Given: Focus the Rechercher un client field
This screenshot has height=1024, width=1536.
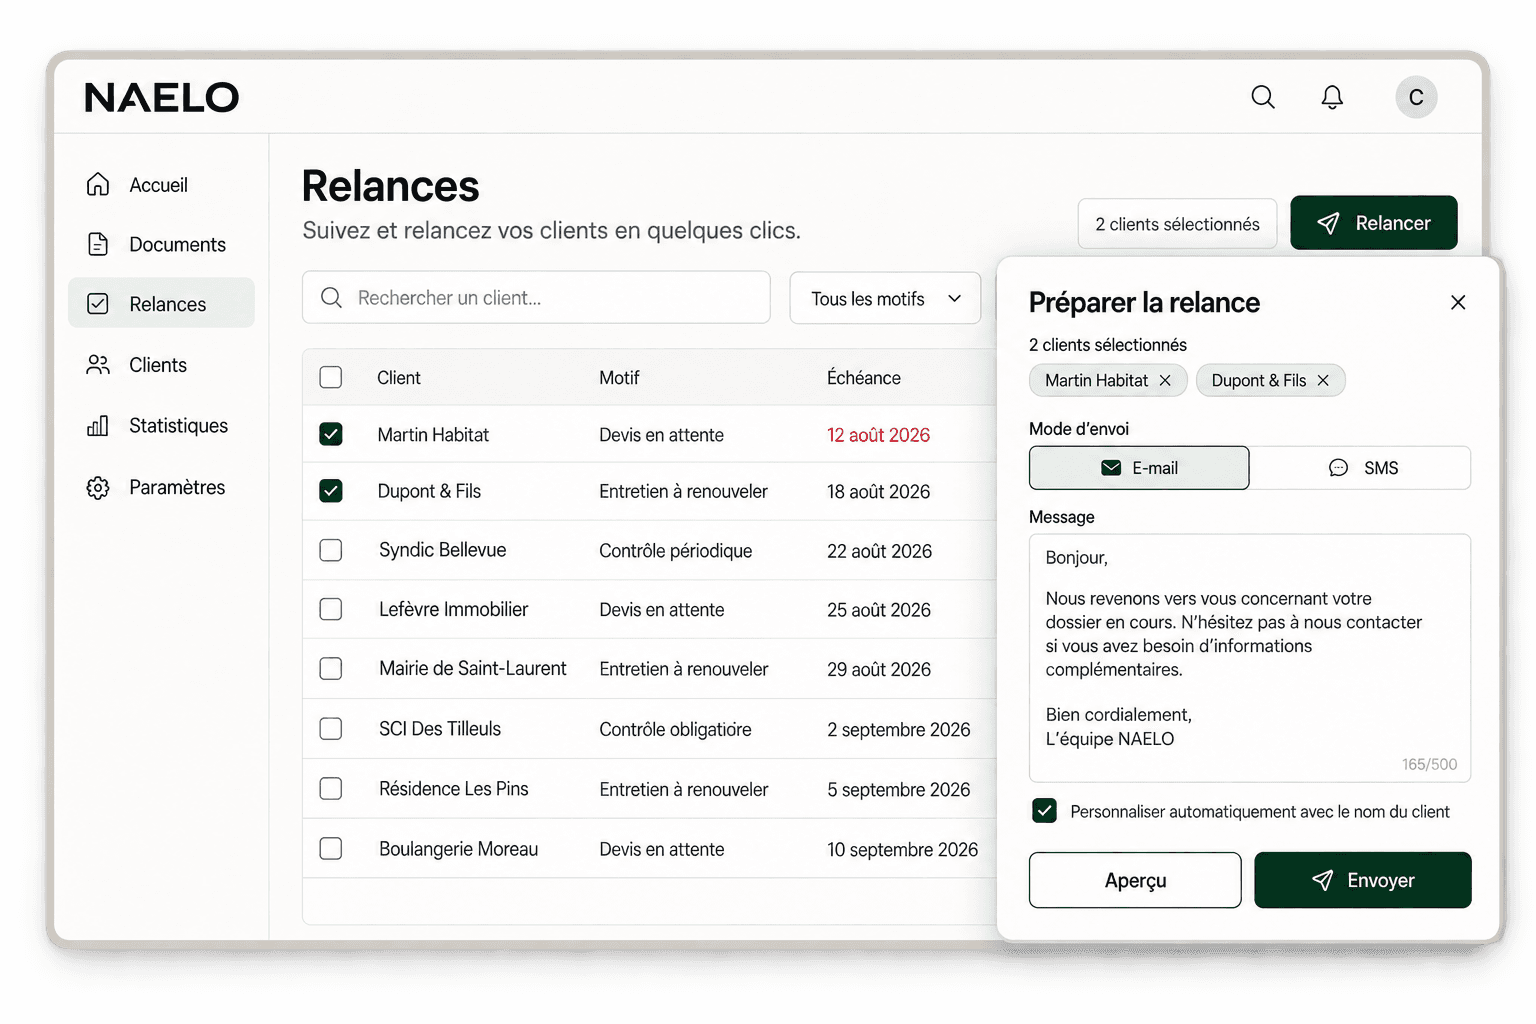Looking at the screenshot, I should [536, 298].
